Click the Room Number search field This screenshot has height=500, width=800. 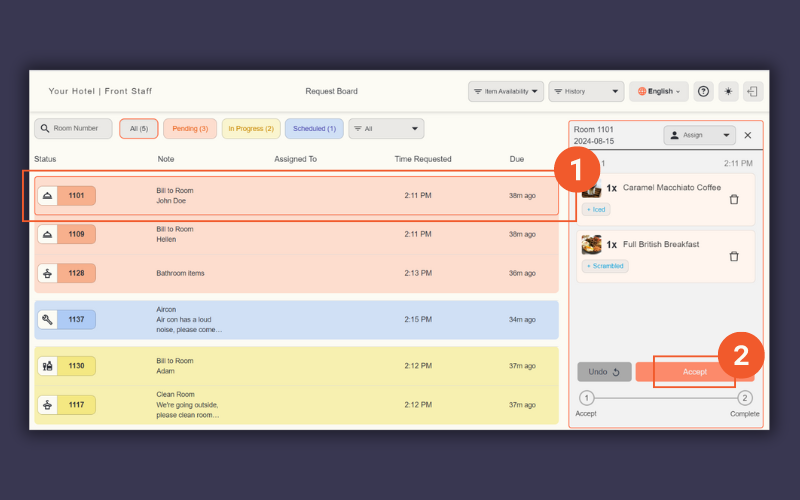(74, 129)
